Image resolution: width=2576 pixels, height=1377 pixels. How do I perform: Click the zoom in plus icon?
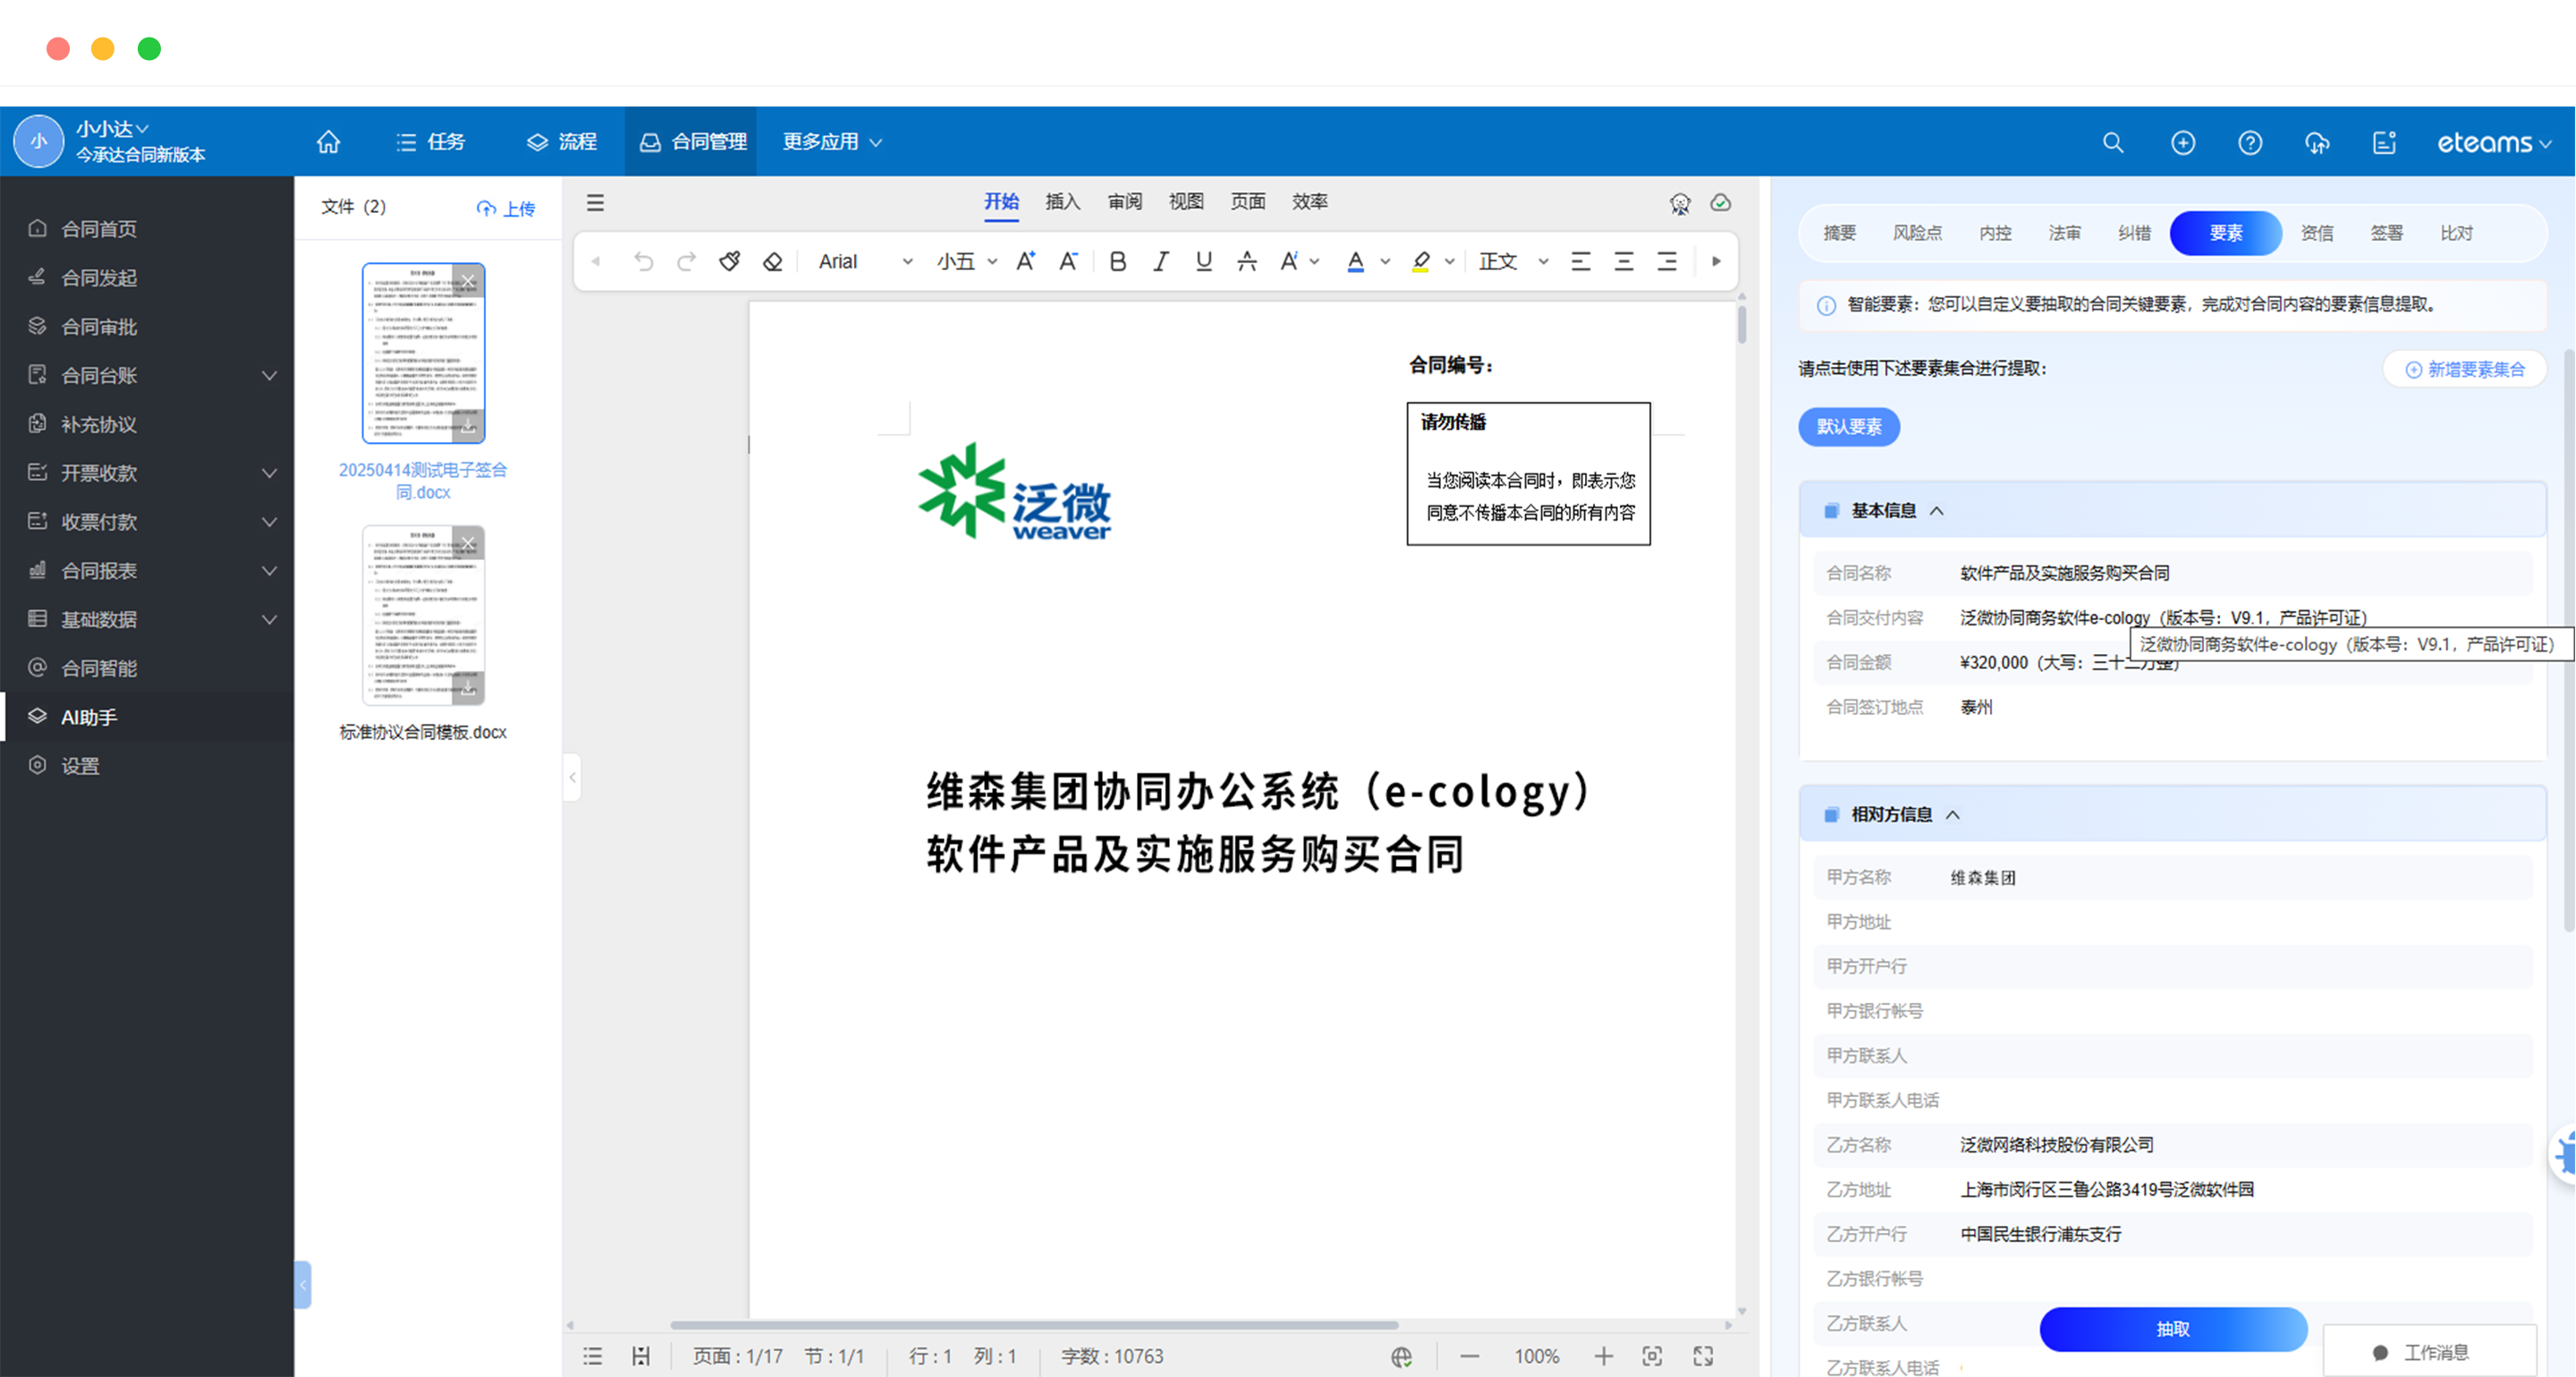tap(1603, 1356)
